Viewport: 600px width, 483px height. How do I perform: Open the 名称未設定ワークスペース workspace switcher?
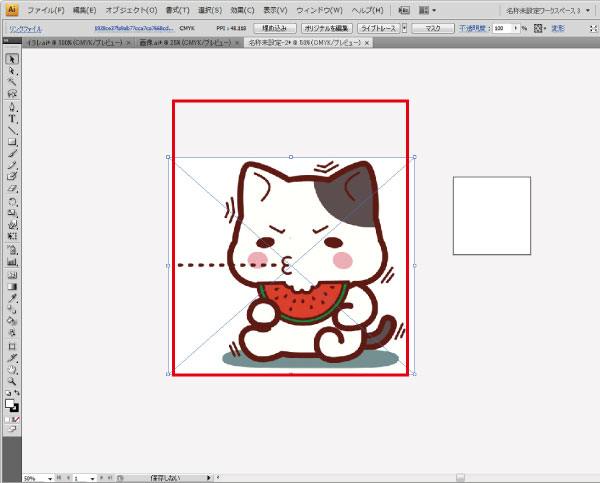coord(547,11)
